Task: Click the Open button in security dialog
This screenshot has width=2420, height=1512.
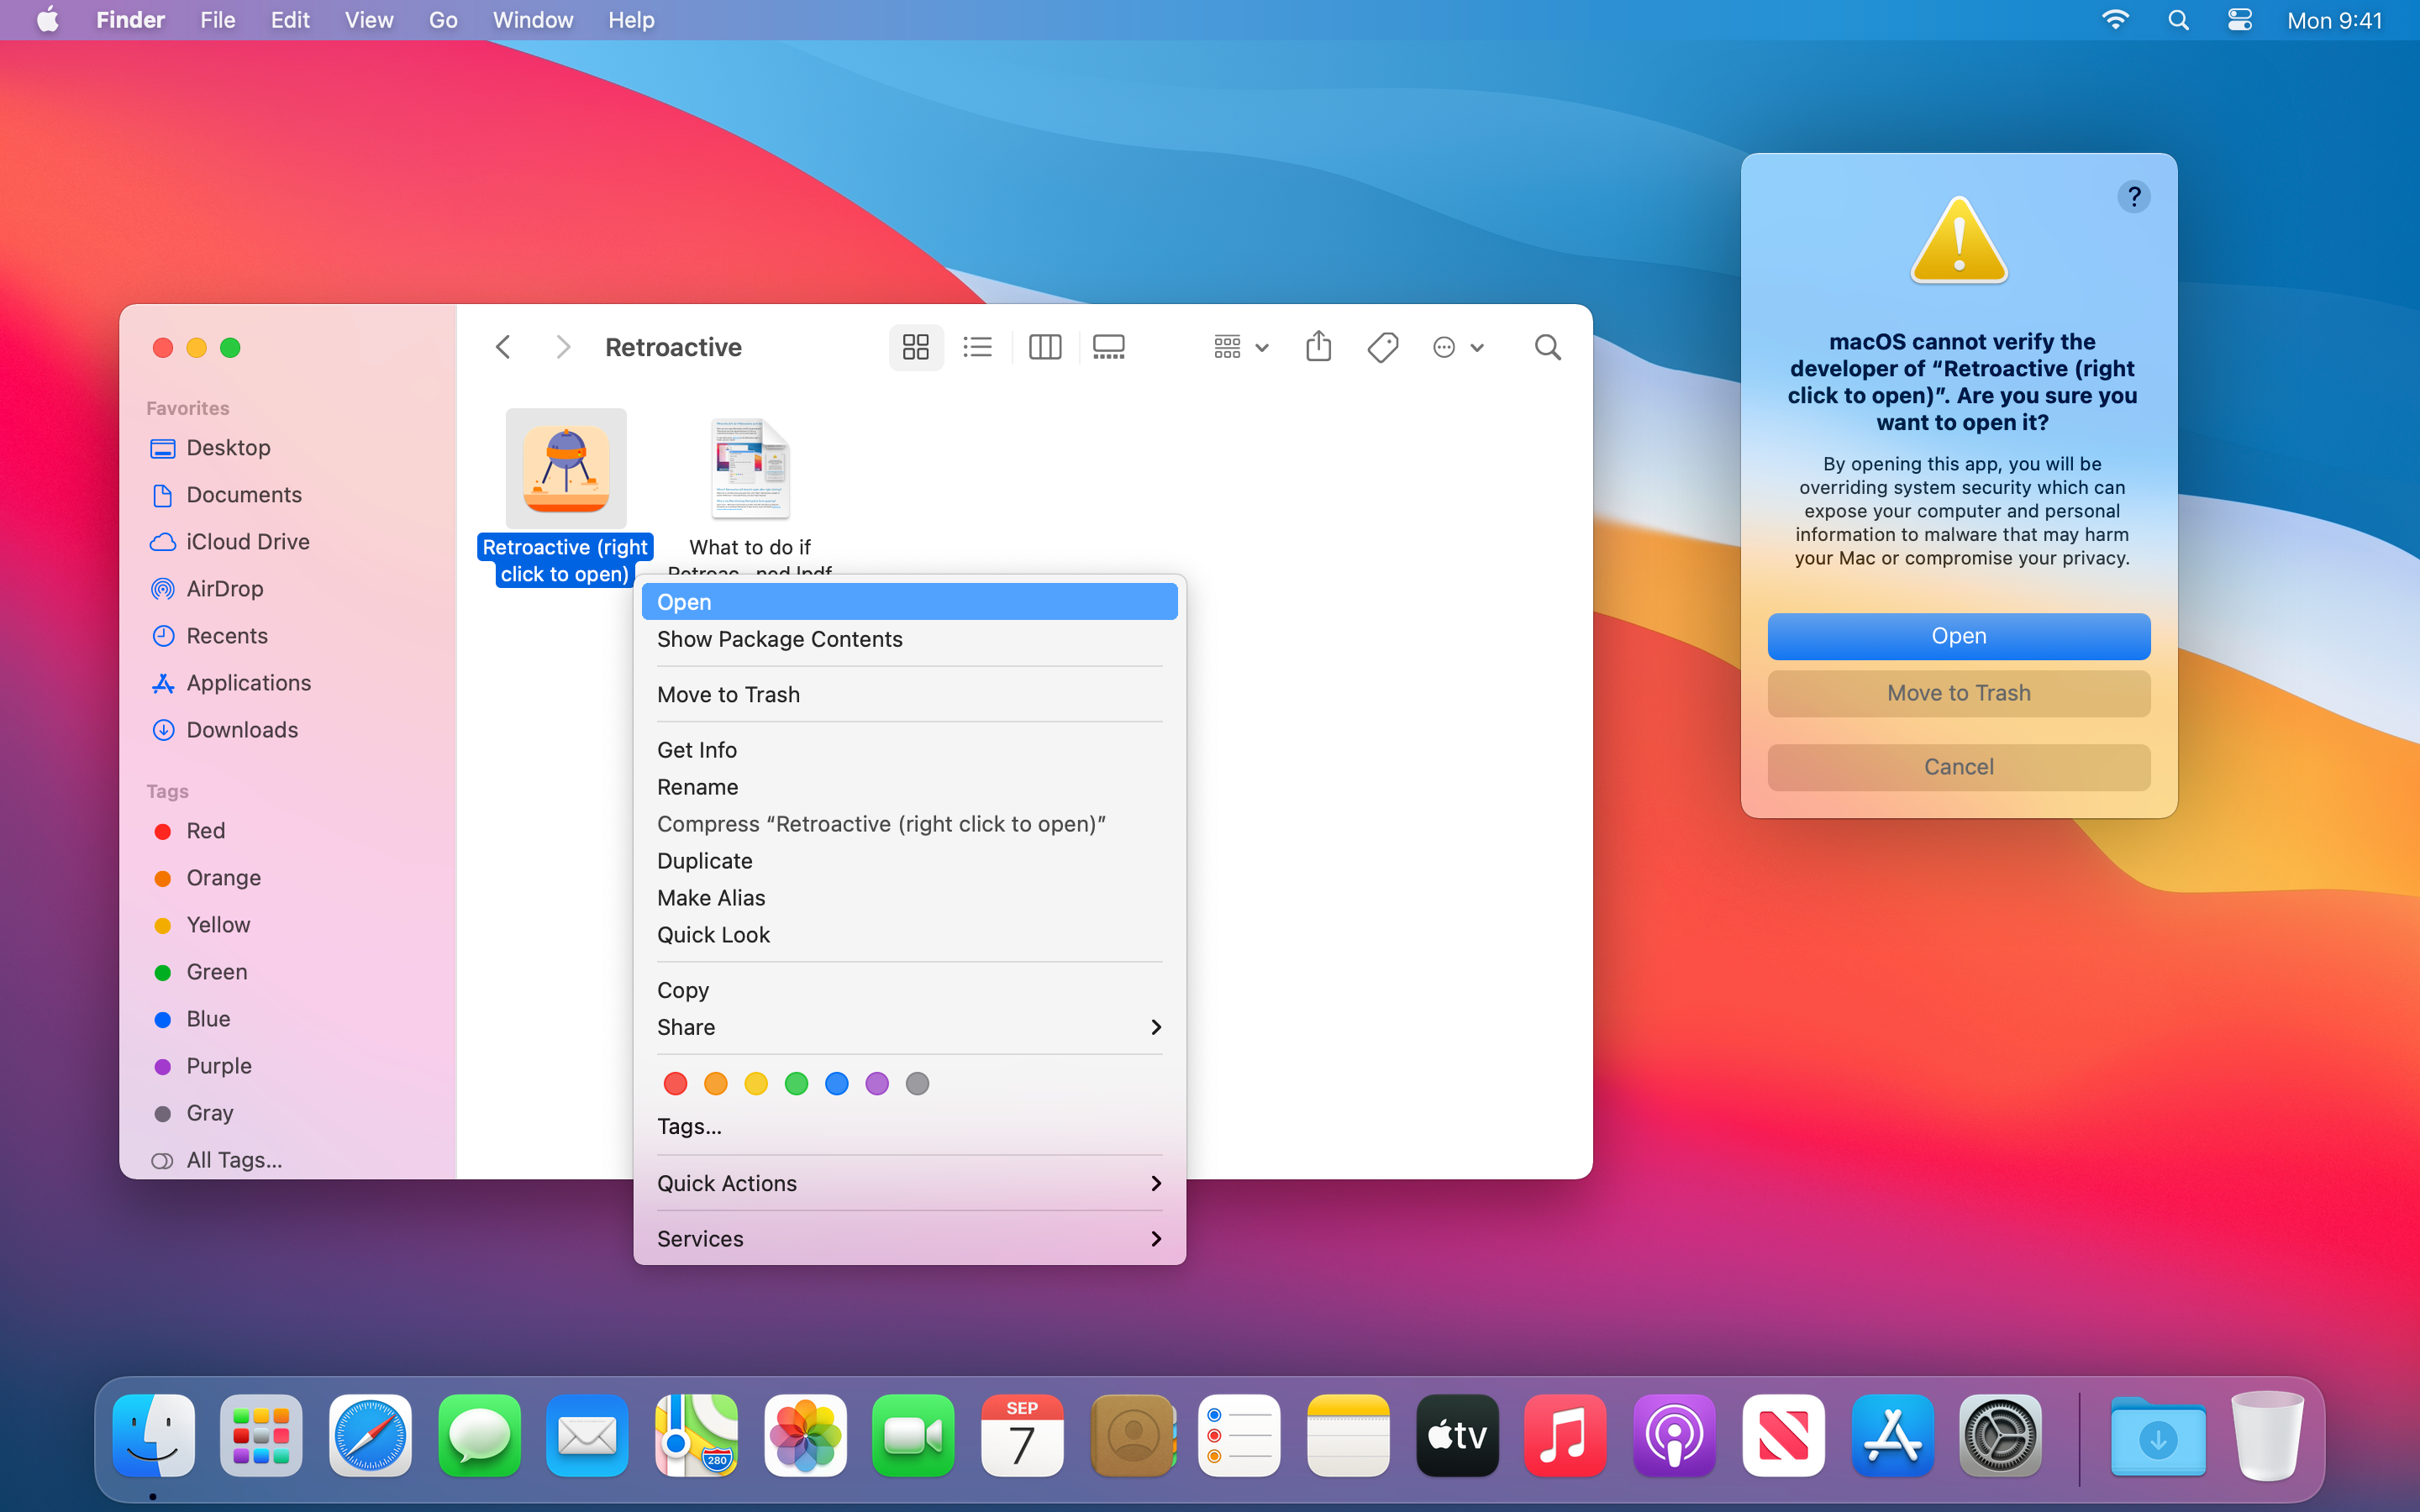Action: [1959, 634]
